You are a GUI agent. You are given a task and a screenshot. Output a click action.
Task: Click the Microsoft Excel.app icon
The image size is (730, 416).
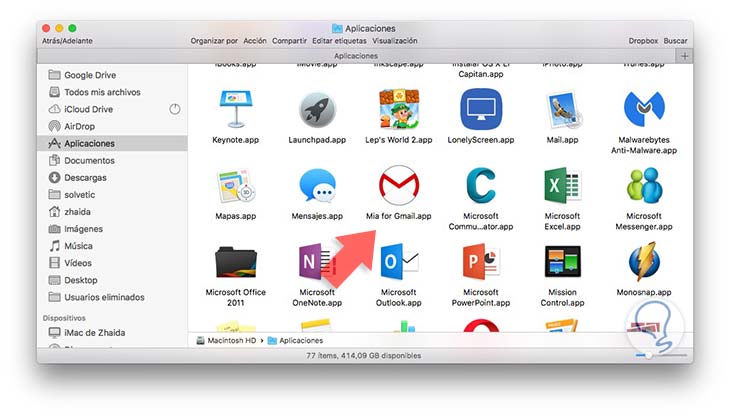click(x=562, y=186)
